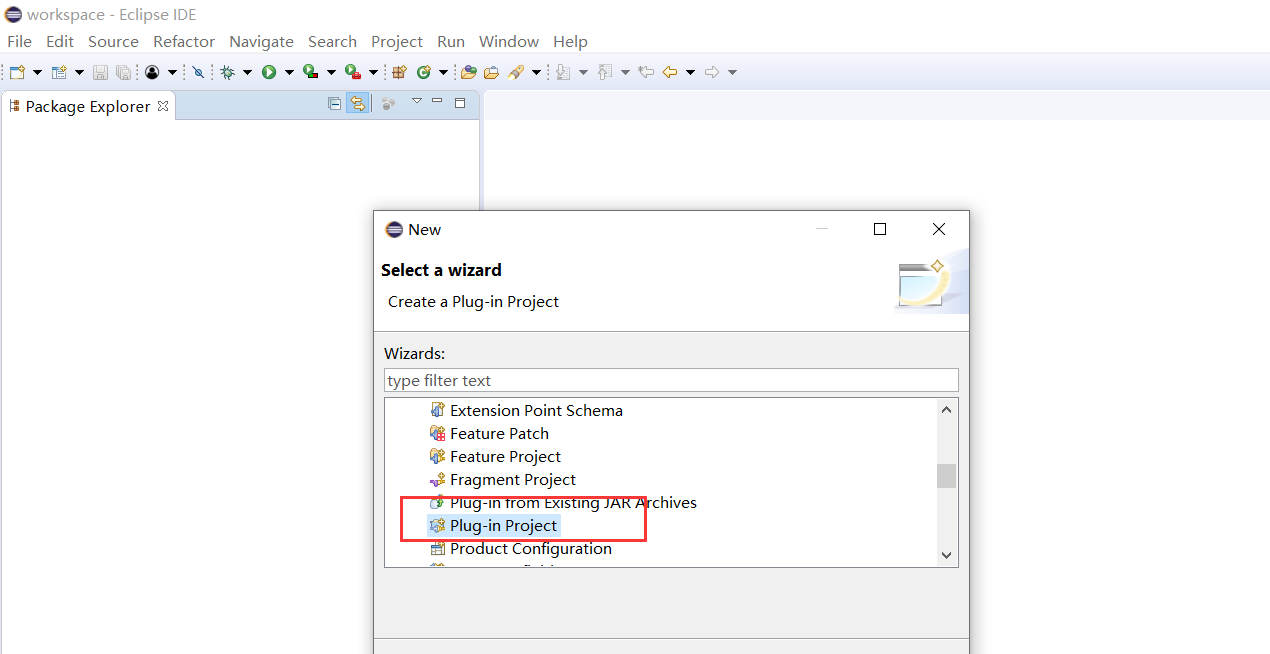Click the Search flashlight toolbar icon
Image resolution: width=1270 pixels, height=654 pixels.
click(516, 72)
